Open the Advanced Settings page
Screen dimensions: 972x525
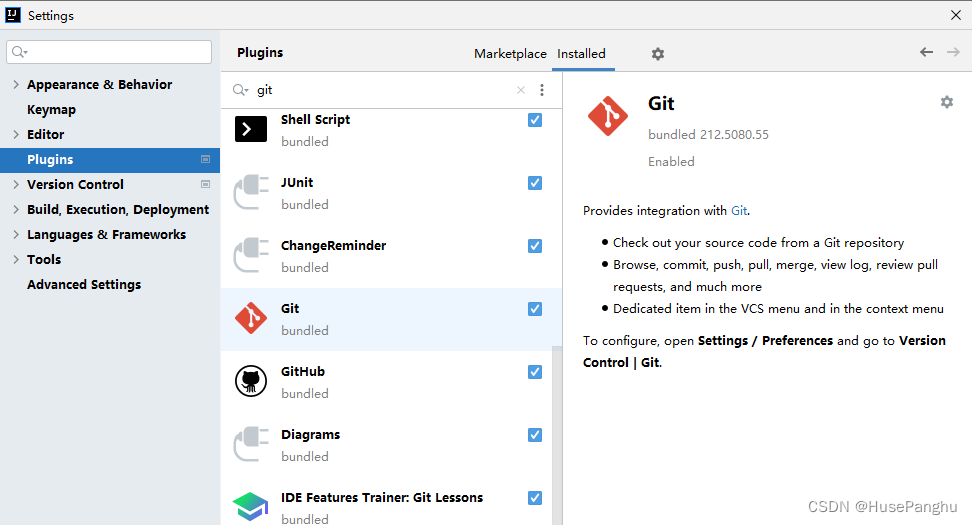pyautogui.click(x=84, y=285)
